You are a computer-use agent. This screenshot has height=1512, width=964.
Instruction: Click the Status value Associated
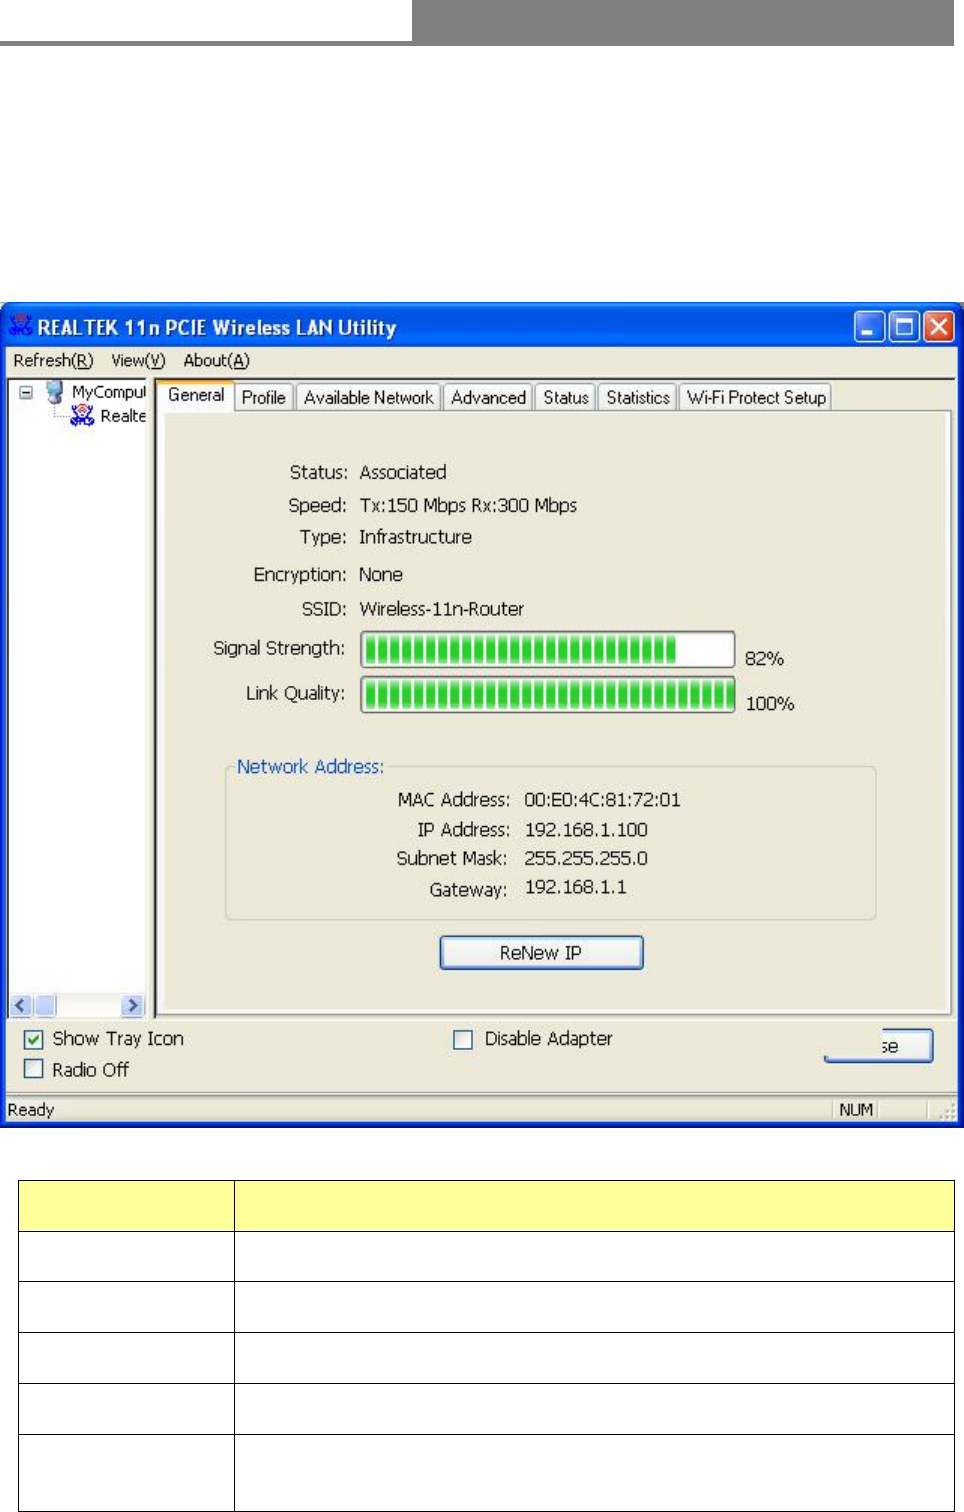403,472
